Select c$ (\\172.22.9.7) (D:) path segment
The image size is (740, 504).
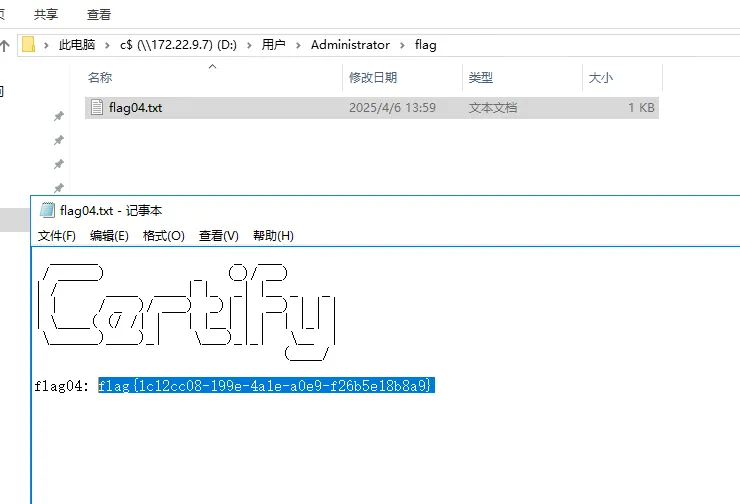(x=178, y=45)
